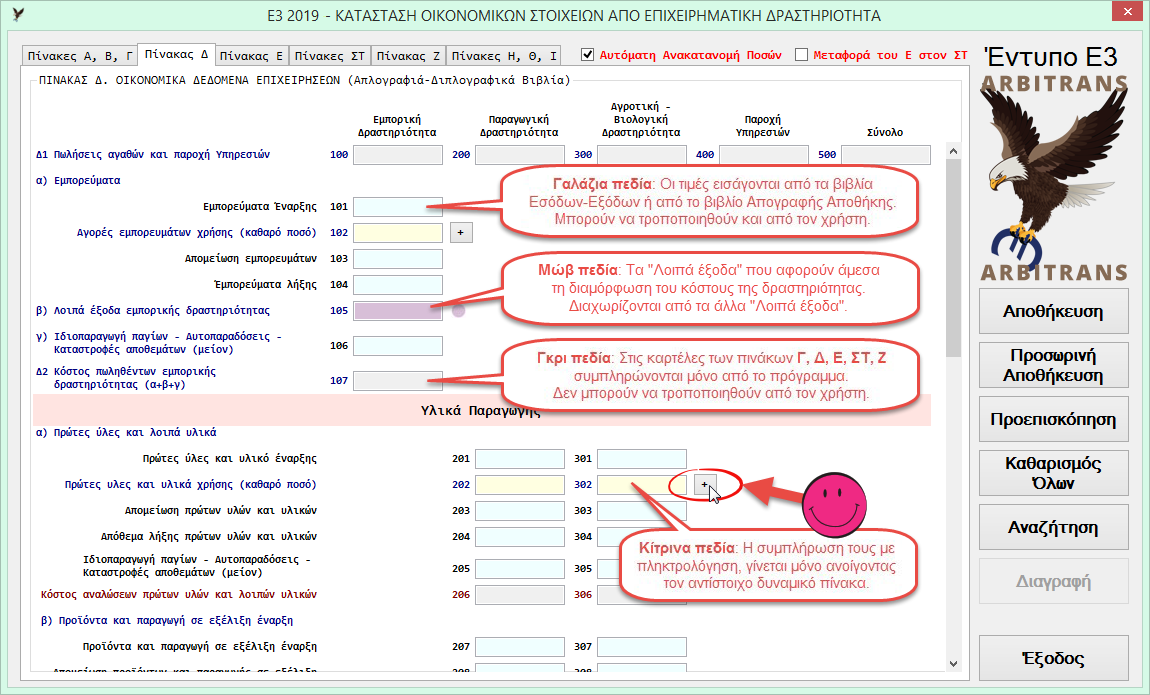Toggle the Αυτόματη Ανακατανομή Ποσών checkbox
Image resolution: width=1150 pixels, height=695 pixels.
click(x=587, y=55)
